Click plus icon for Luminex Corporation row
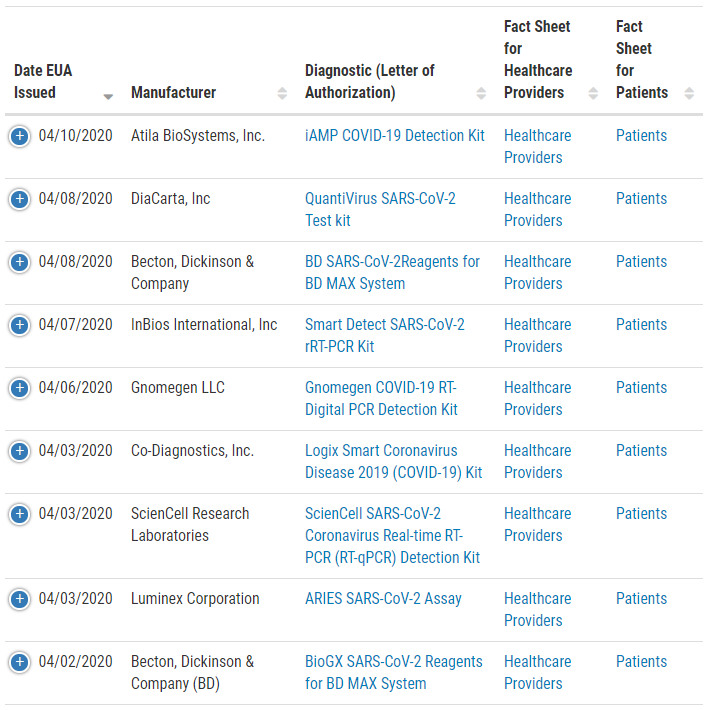This screenshot has height=710, width=709. click(19, 599)
